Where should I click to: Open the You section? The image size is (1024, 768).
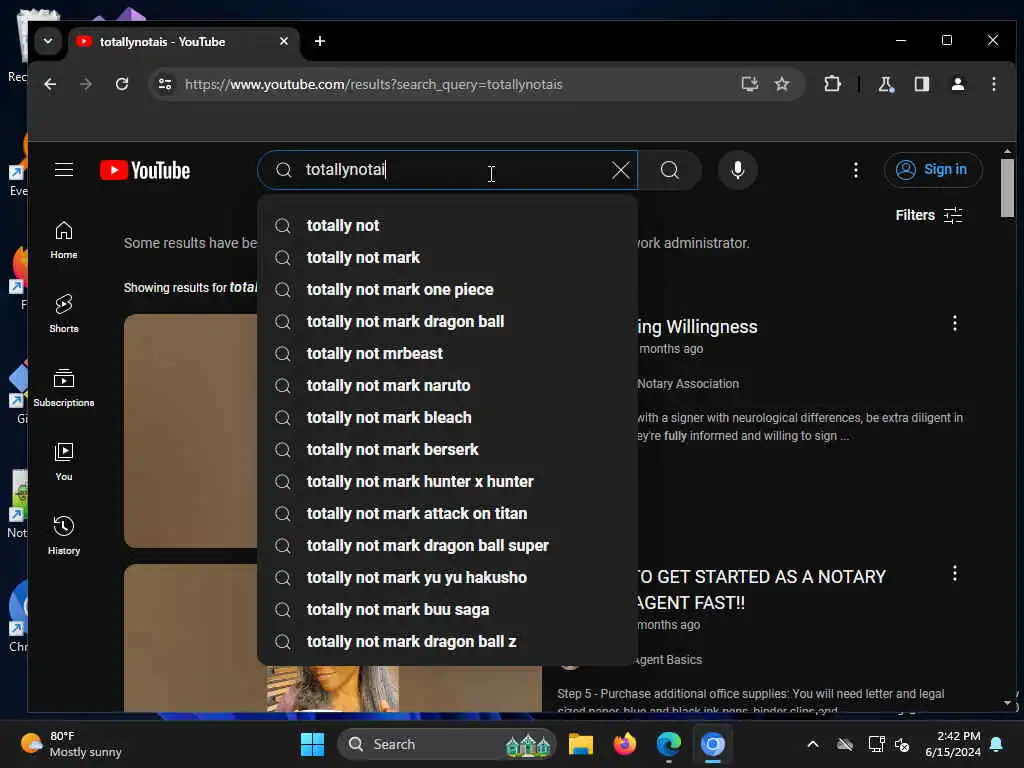(64, 462)
